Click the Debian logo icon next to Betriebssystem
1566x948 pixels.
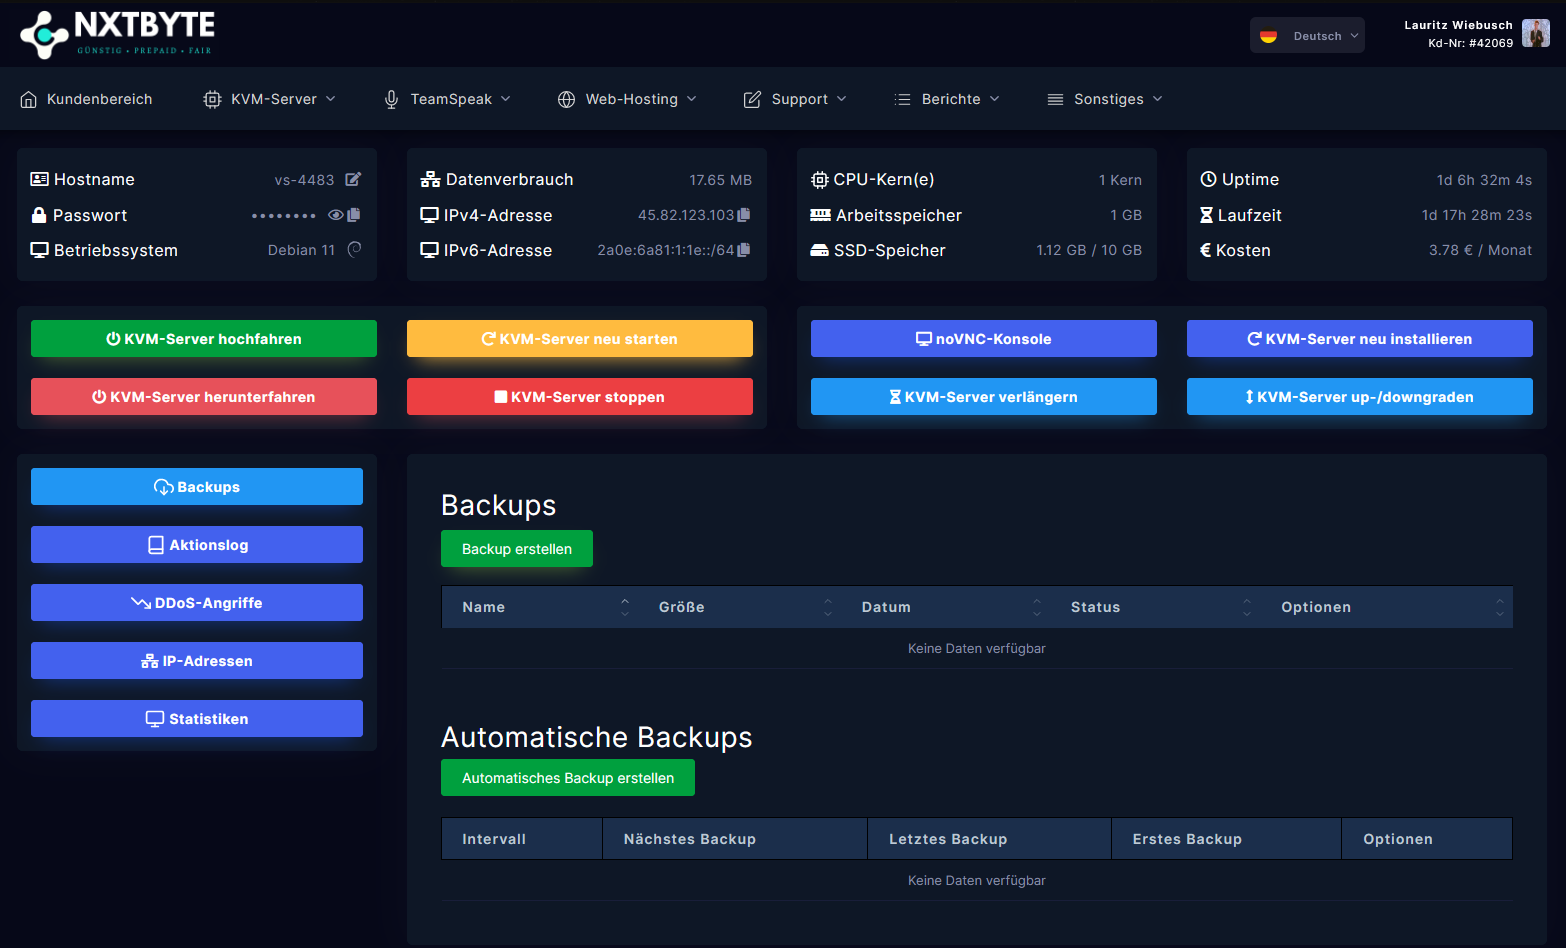click(354, 250)
